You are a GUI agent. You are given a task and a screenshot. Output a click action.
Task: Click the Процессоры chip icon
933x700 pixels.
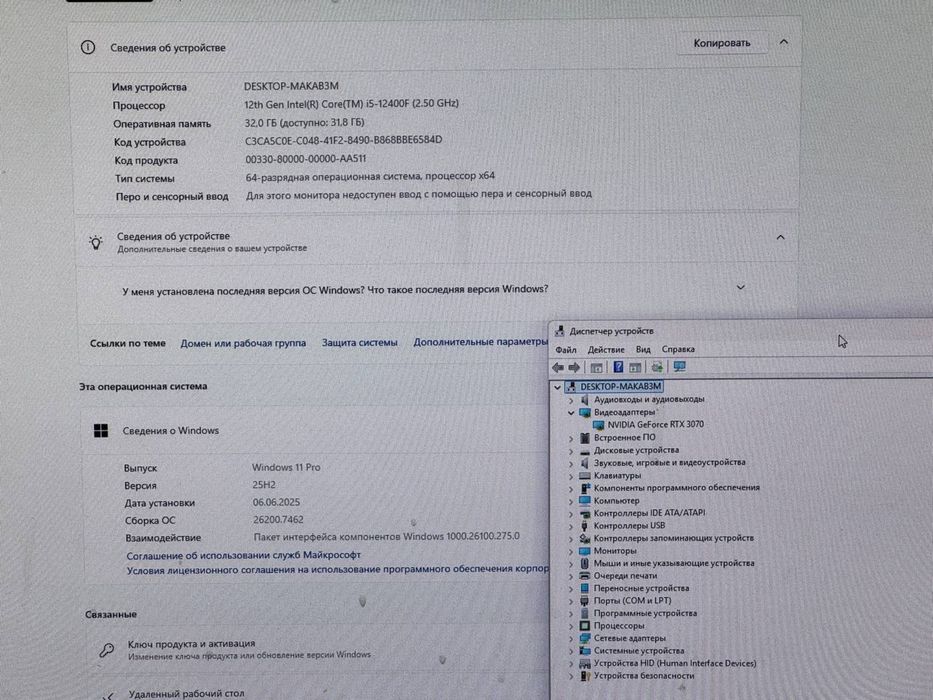click(585, 626)
